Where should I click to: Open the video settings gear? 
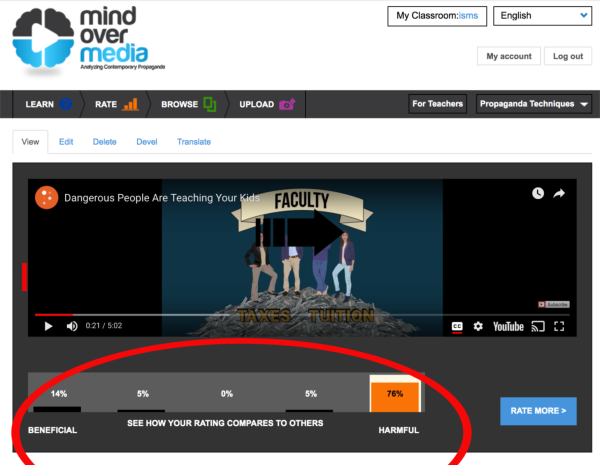[x=478, y=326]
